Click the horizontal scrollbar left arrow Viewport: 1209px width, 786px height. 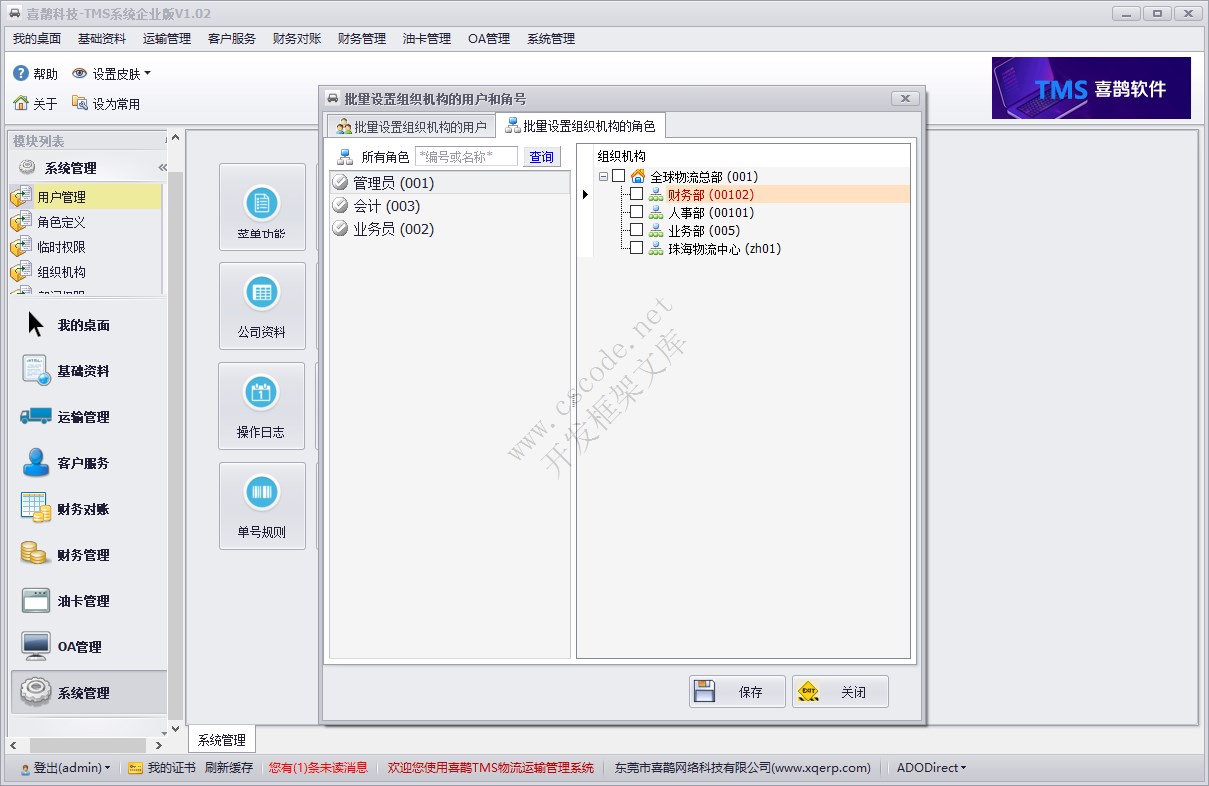click(13, 745)
